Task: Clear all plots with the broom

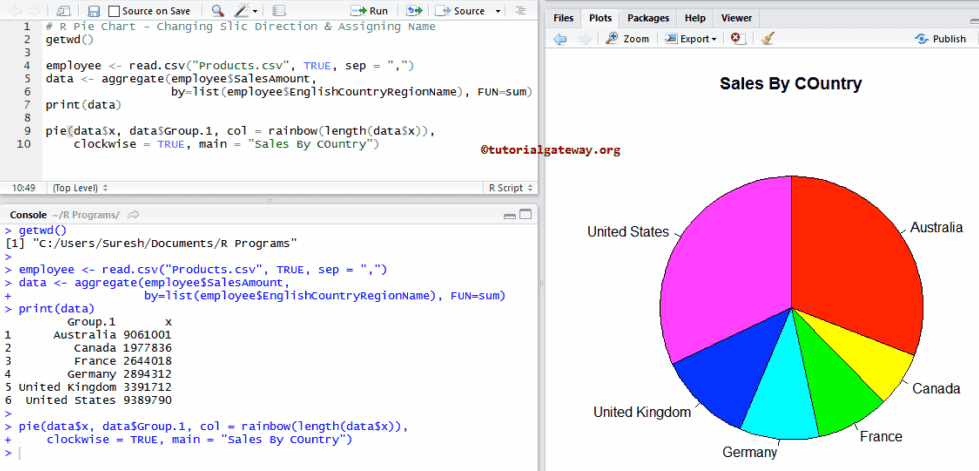Action: pyautogui.click(x=768, y=39)
